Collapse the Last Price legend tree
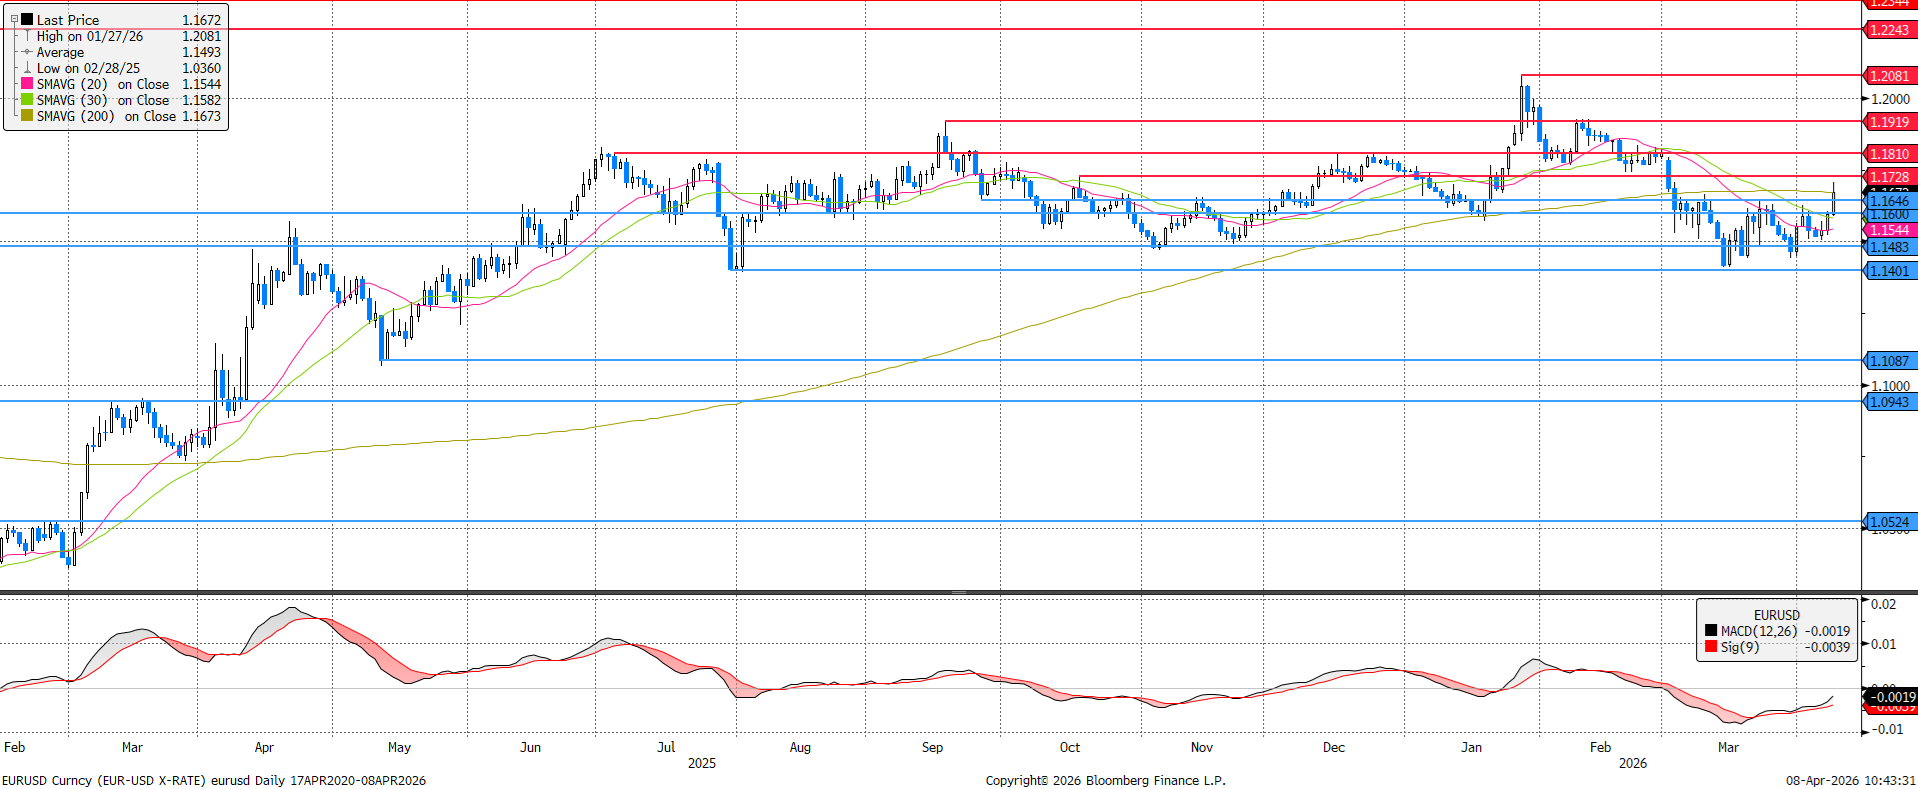This screenshot has width=1918, height=789. 14,19
